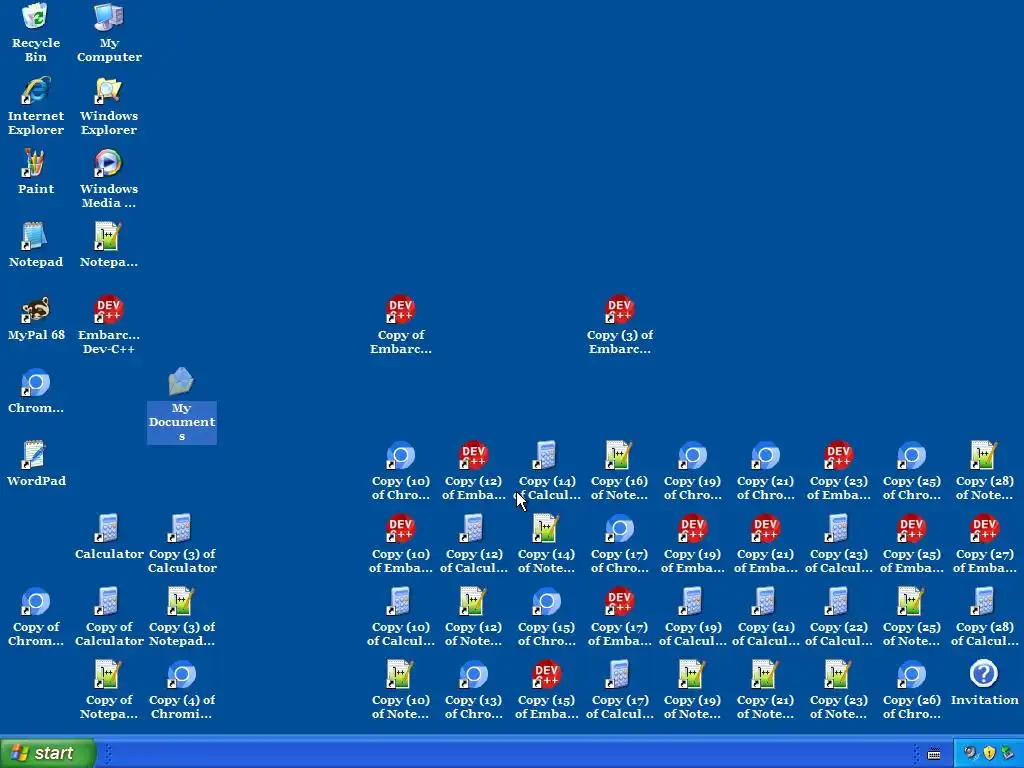Open the yellow security shield tray icon
The width and height of the screenshot is (1024, 768).
[989, 754]
